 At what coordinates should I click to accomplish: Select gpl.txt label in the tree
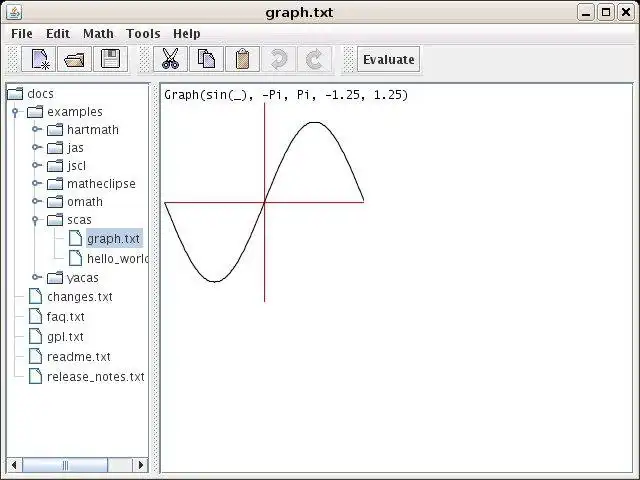click(x=65, y=337)
